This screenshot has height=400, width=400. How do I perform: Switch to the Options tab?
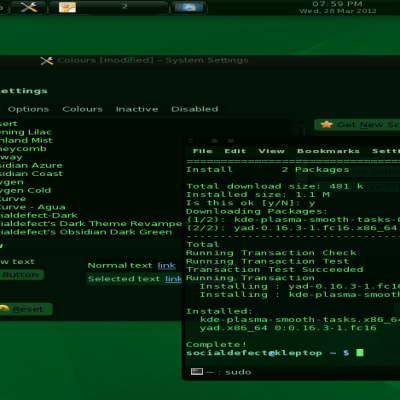pos(28,109)
